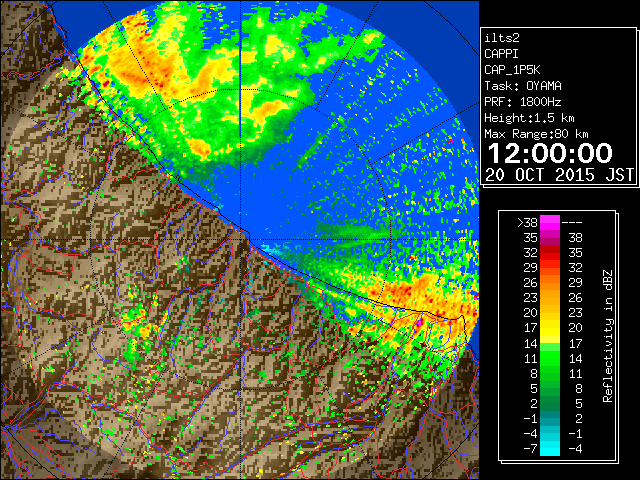The width and height of the screenshot is (640, 480).
Task: Pick the bright green 11–14 legend band
Action: [550, 358]
